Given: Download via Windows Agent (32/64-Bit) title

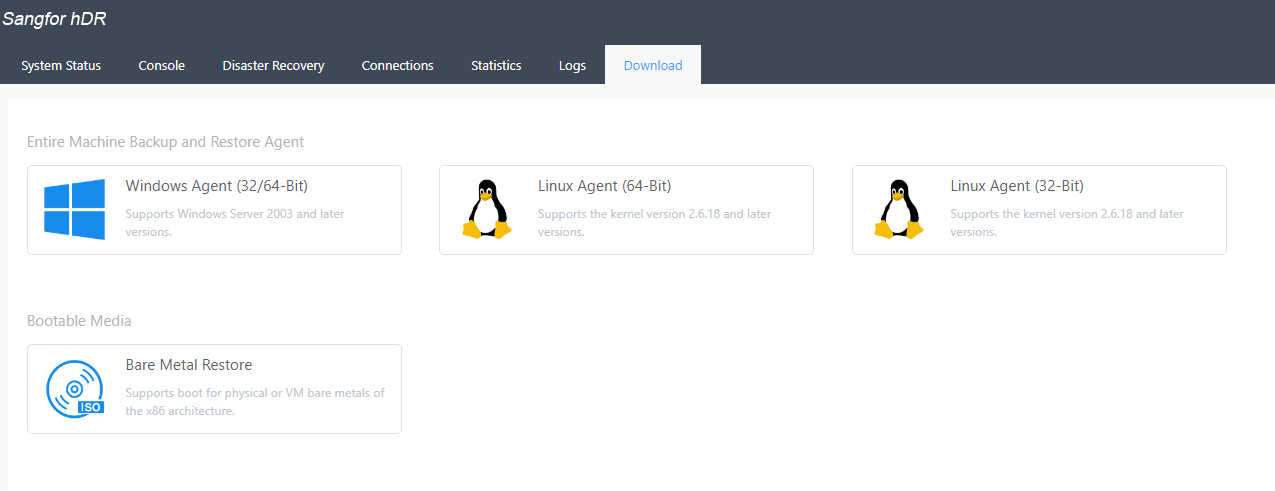Looking at the screenshot, I should (x=209, y=186).
